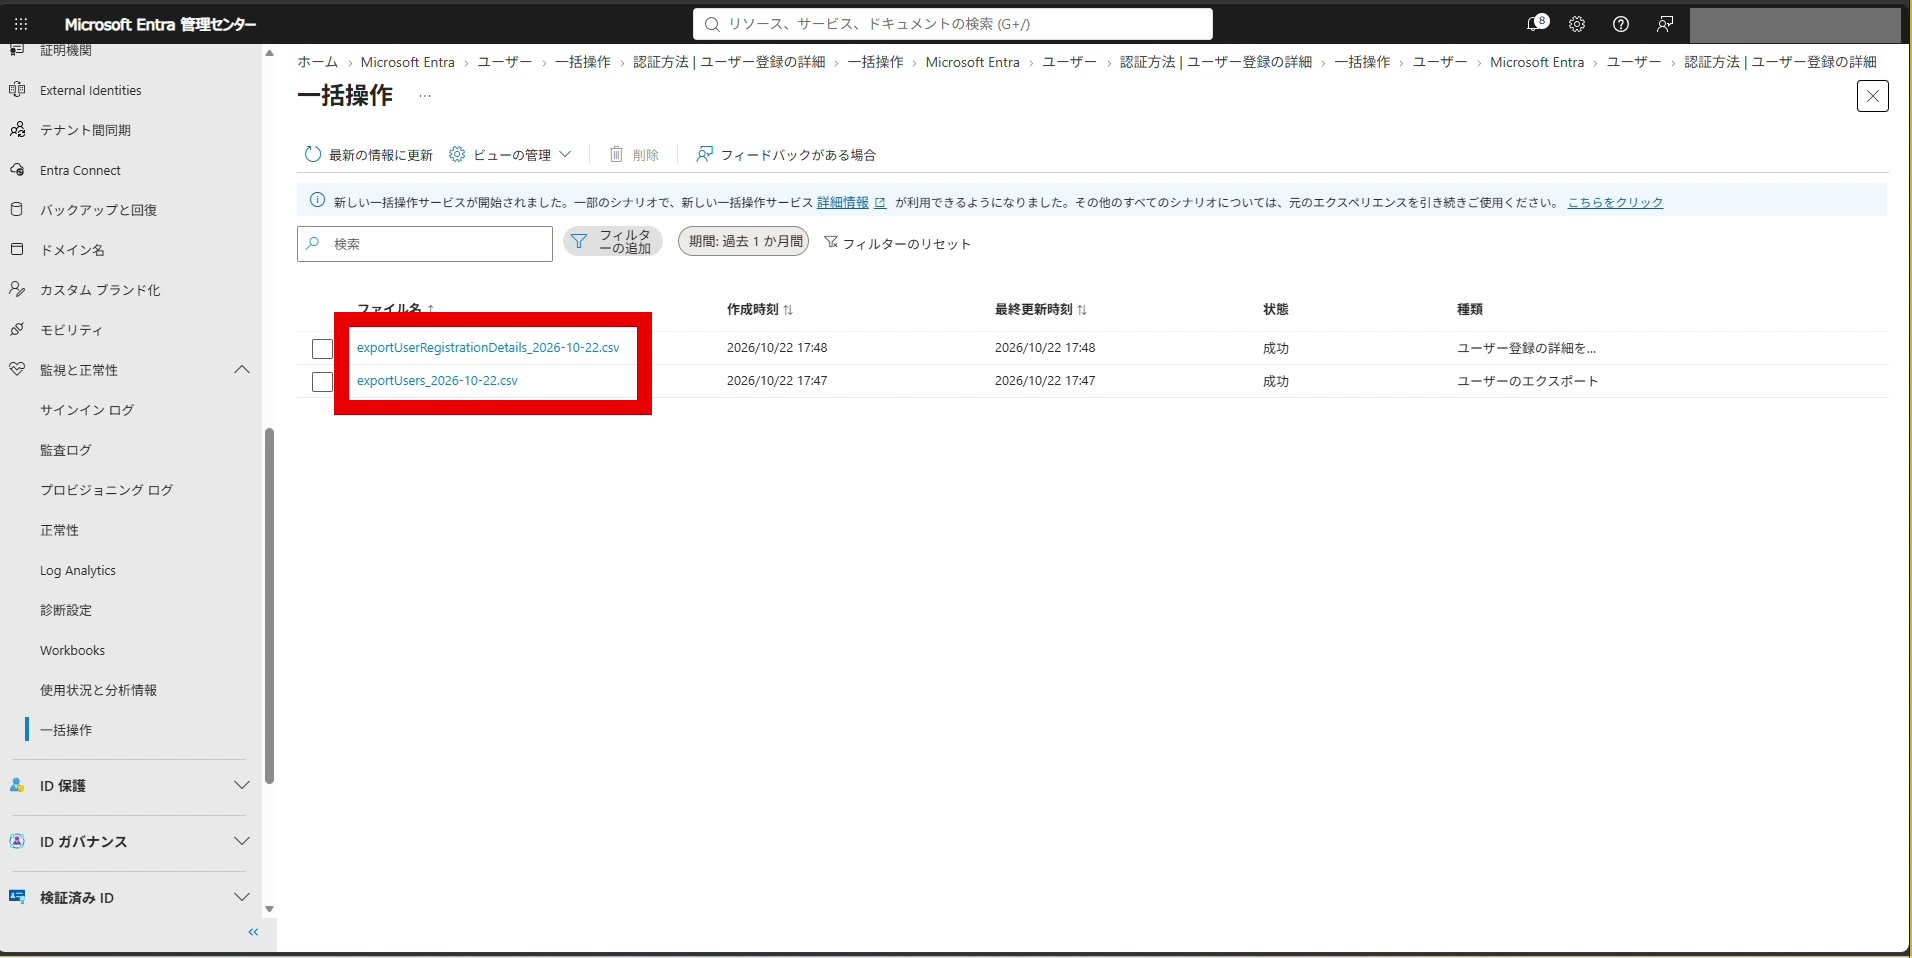The width and height of the screenshot is (1912, 958).
Task: Open モビリティ in the sidebar
Action: pyautogui.click(x=71, y=330)
